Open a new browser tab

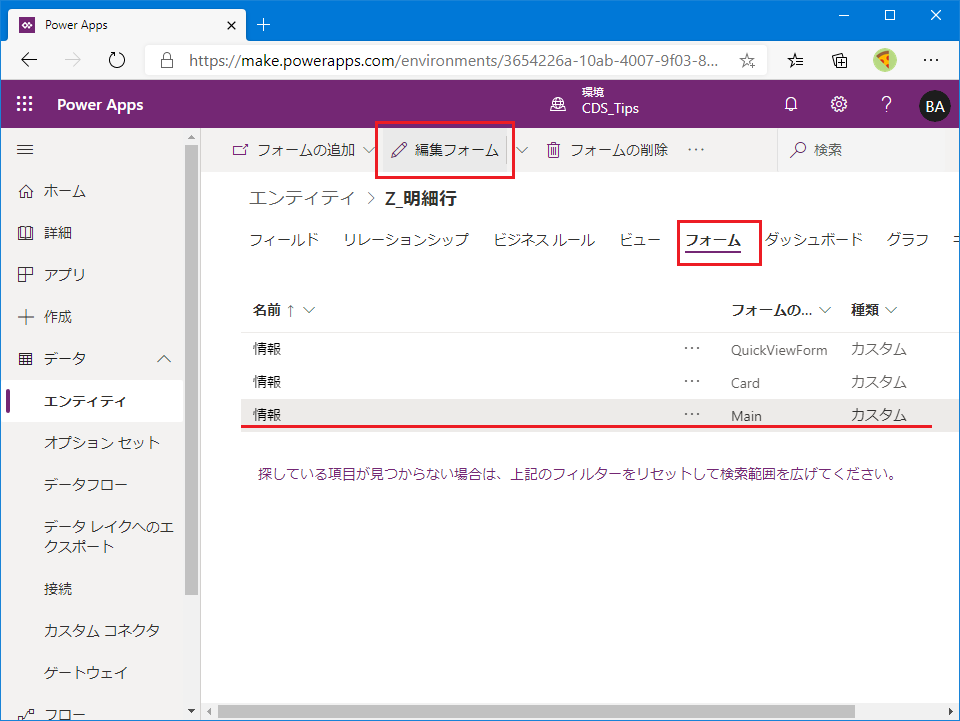[x=263, y=24]
